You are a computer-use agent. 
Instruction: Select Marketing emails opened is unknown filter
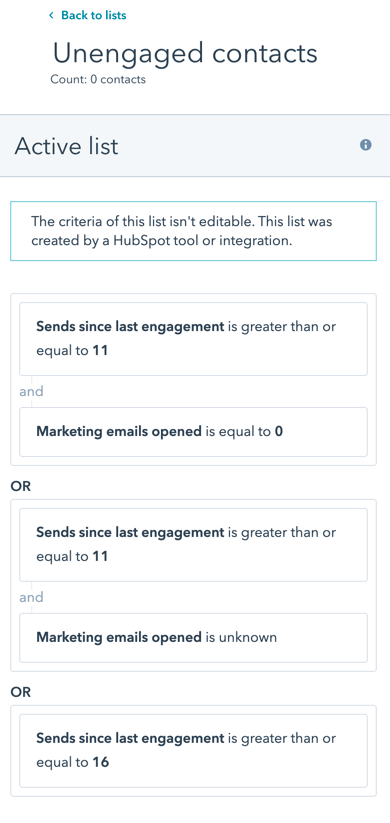pyautogui.click(x=194, y=638)
